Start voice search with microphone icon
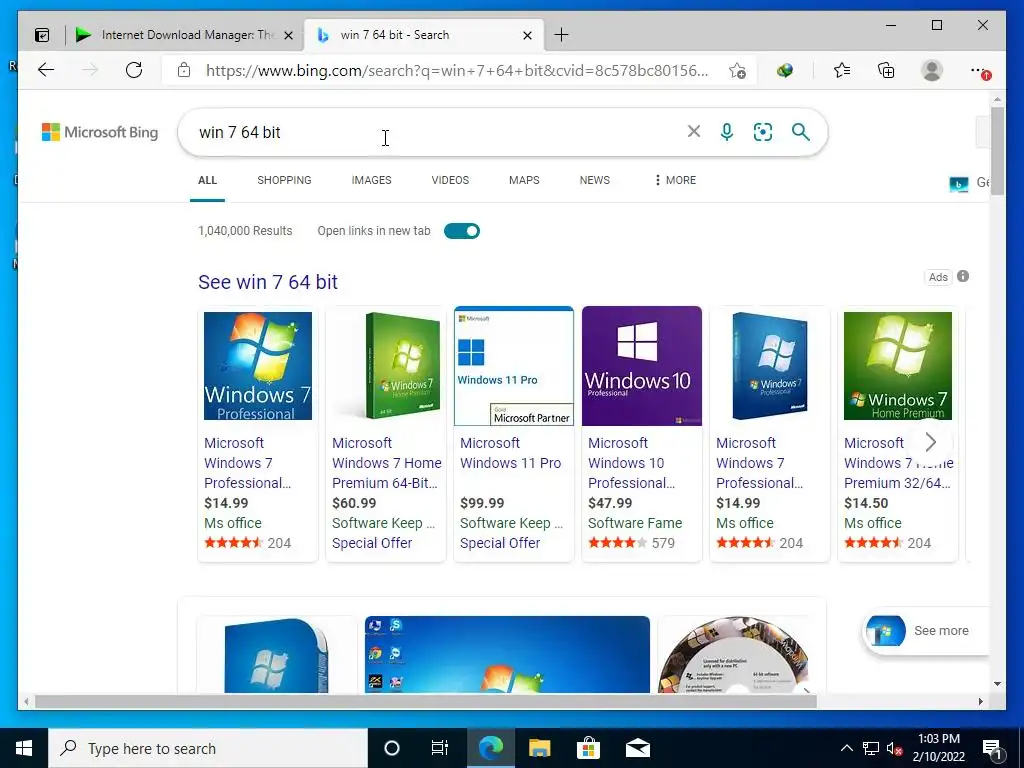This screenshot has width=1024, height=768. pos(727,132)
